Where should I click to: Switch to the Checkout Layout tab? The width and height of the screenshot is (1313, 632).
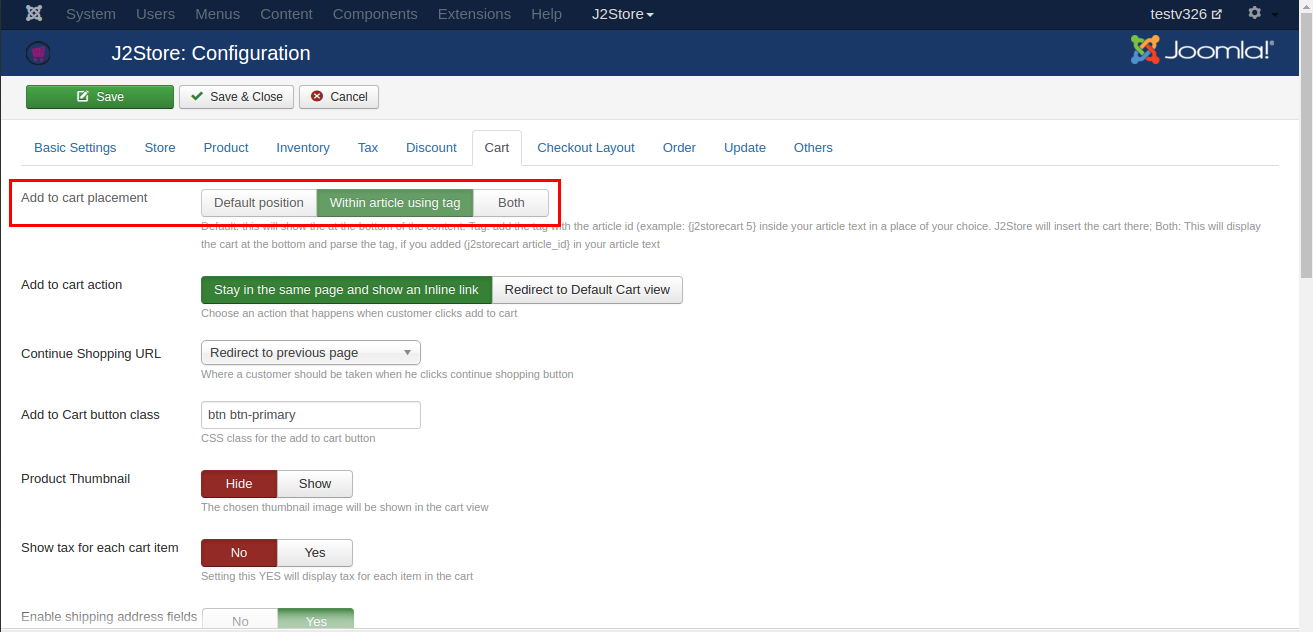tap(586, 148)
